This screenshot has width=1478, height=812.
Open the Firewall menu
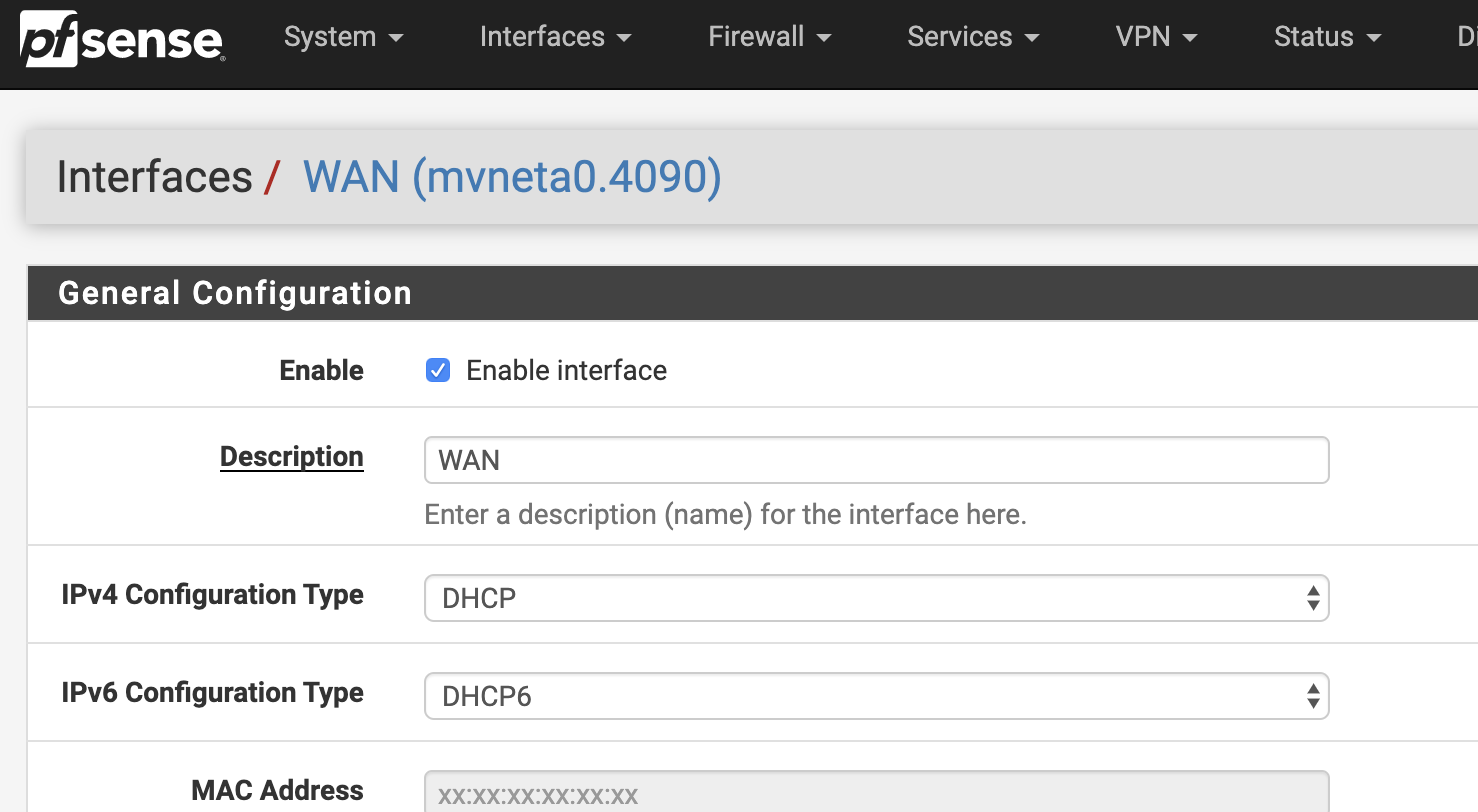point(756,36)
